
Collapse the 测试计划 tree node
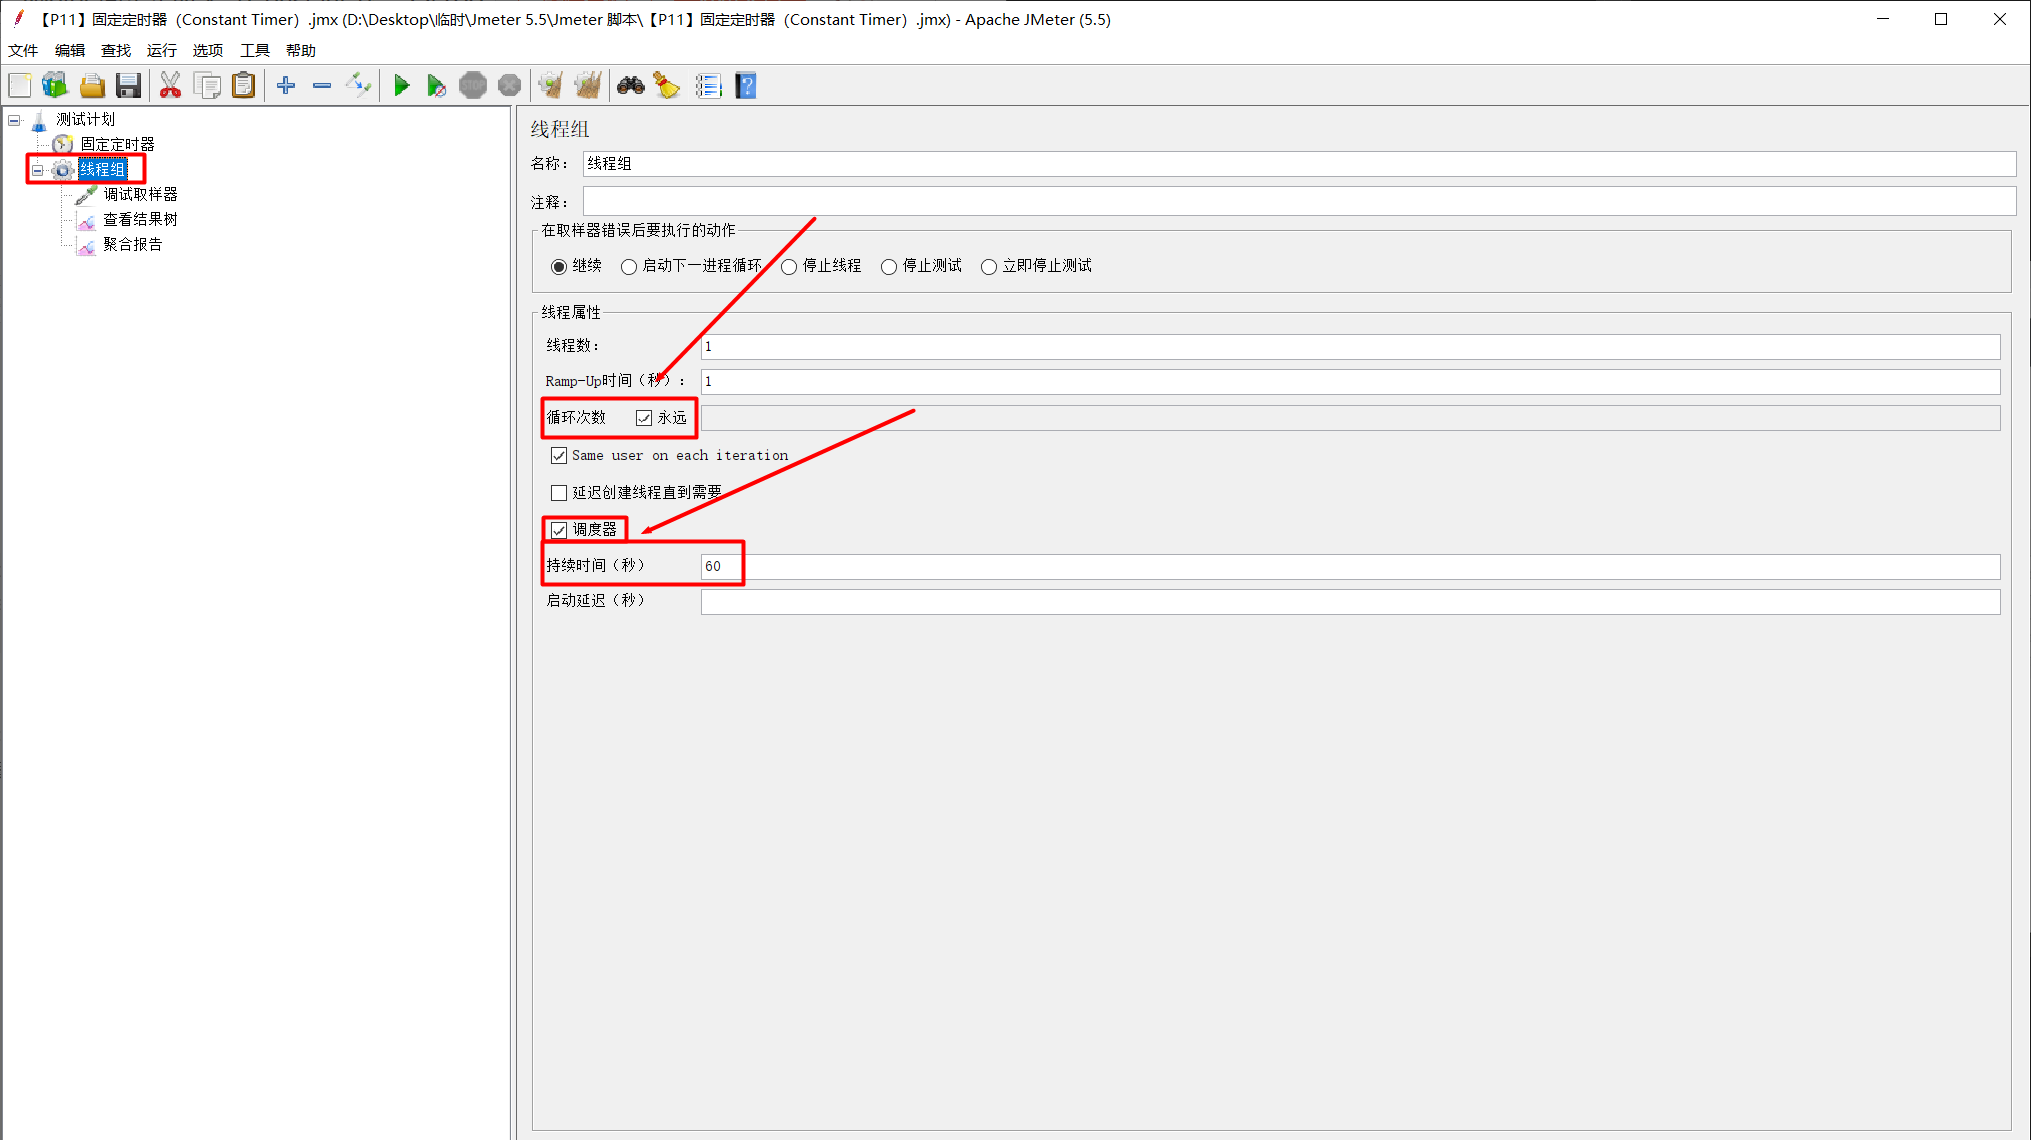point(14,120)
